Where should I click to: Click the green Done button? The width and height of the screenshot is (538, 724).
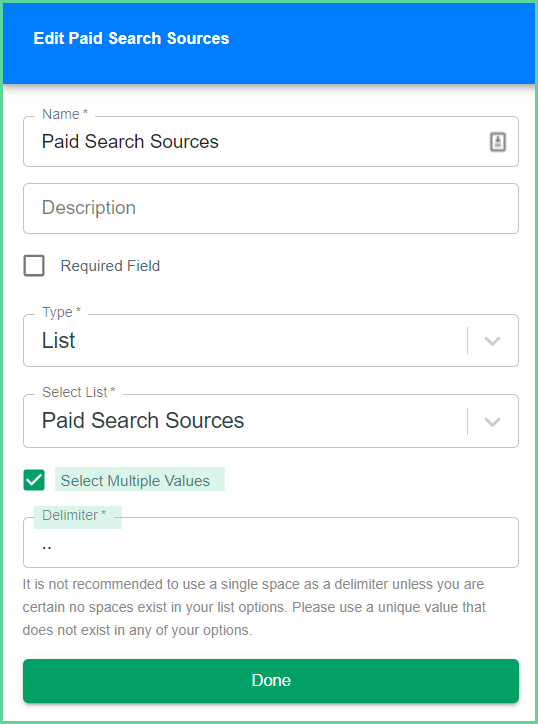(271, 681)
